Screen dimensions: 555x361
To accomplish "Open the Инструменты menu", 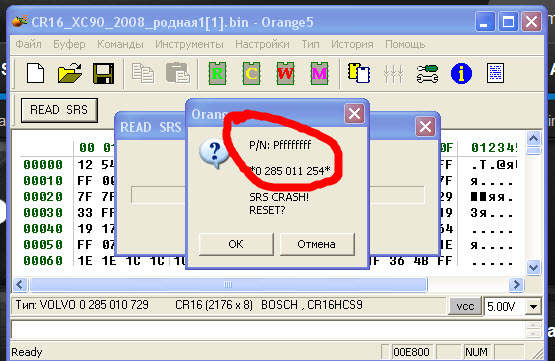I will pos(189,44).
